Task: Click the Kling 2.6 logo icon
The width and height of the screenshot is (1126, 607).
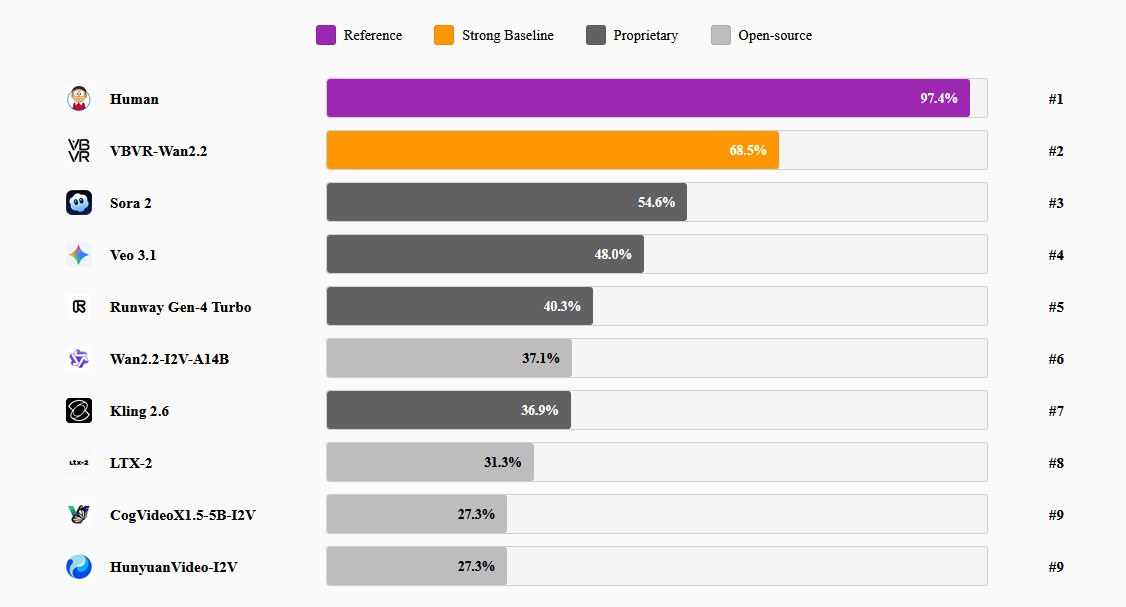Action: pos(79,411)
